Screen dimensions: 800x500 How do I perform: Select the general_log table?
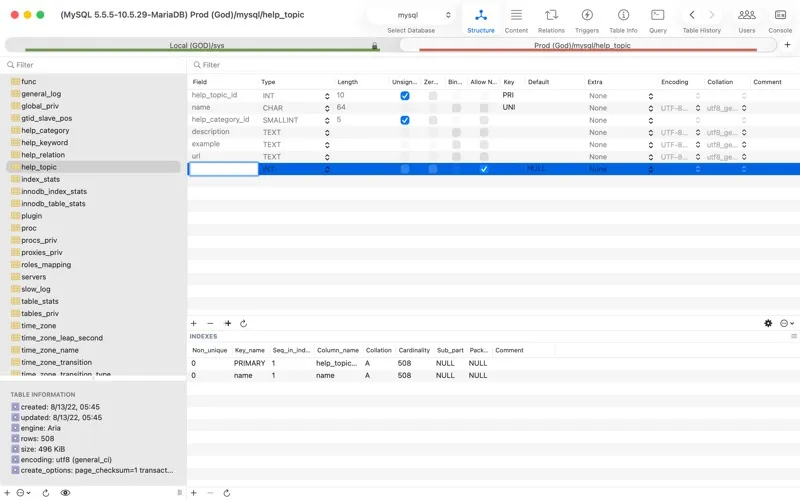(41, 94)
